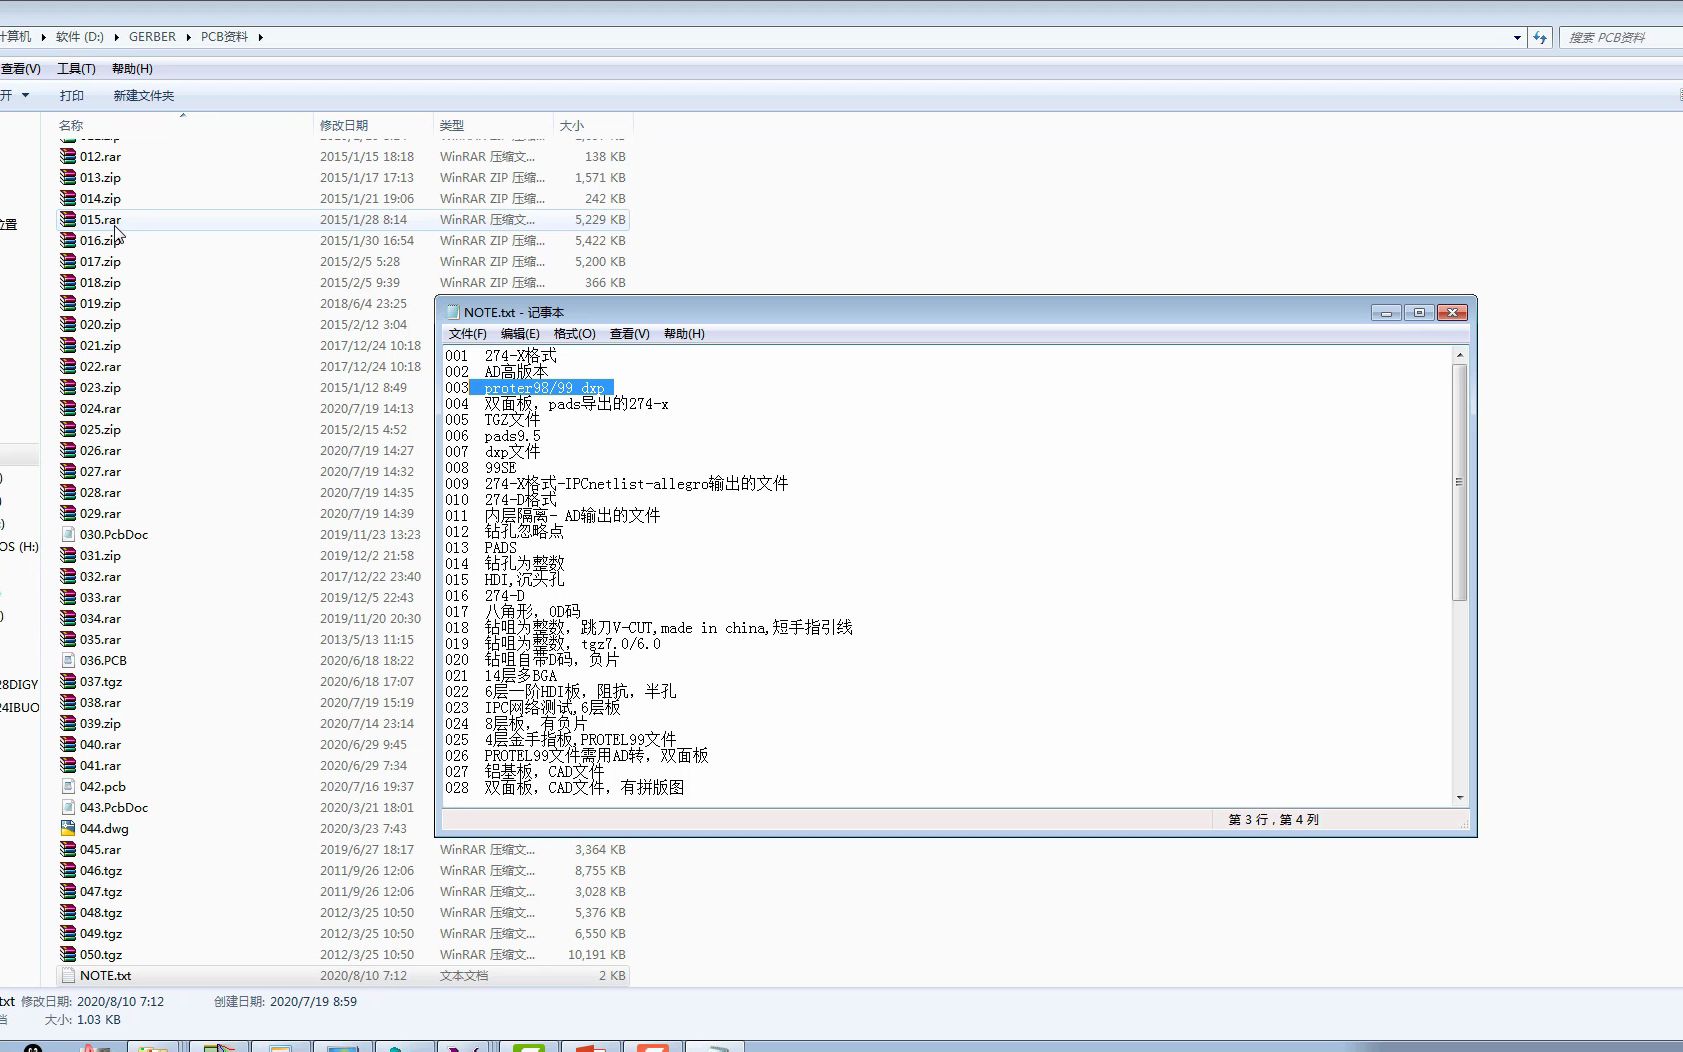Select the 044.dwg drawing file icon
The image size is (1683, 1052).
[68, 828]
